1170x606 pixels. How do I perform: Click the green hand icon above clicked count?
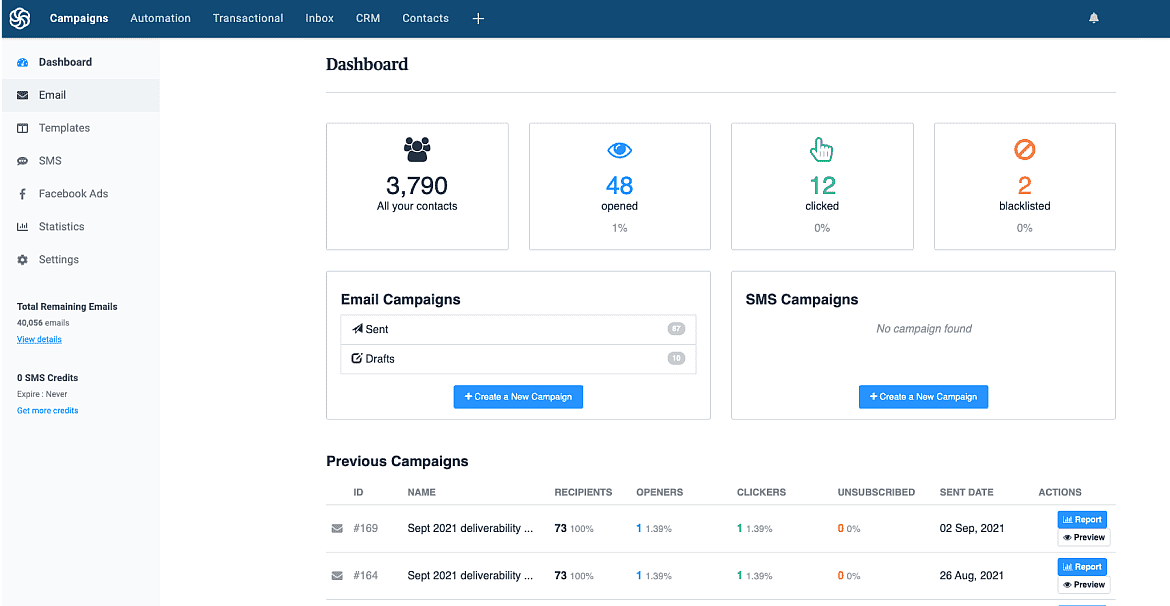(x=821, y=149)
